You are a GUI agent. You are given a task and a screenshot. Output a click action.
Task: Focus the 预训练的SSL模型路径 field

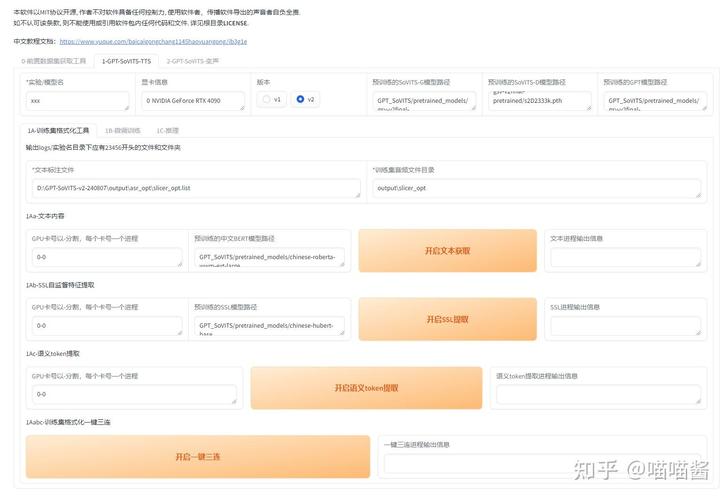(x=270, y=326)
